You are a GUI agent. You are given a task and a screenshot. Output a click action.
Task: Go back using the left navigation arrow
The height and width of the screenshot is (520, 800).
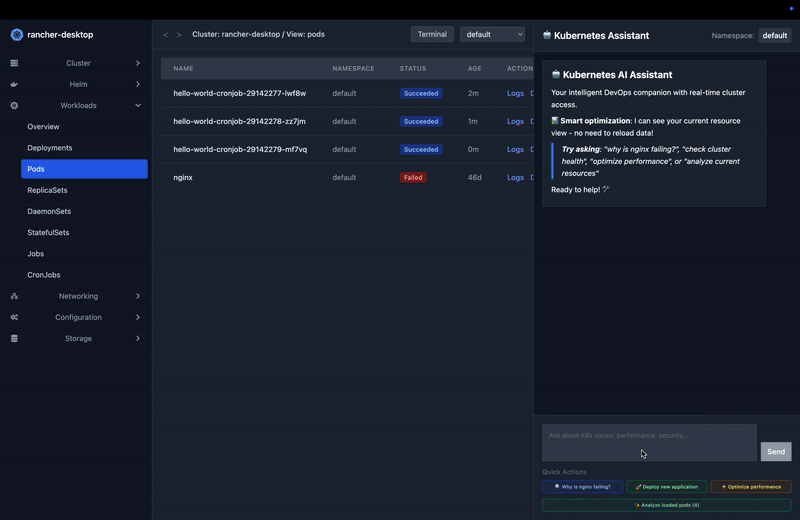click(x=165, y=35)
